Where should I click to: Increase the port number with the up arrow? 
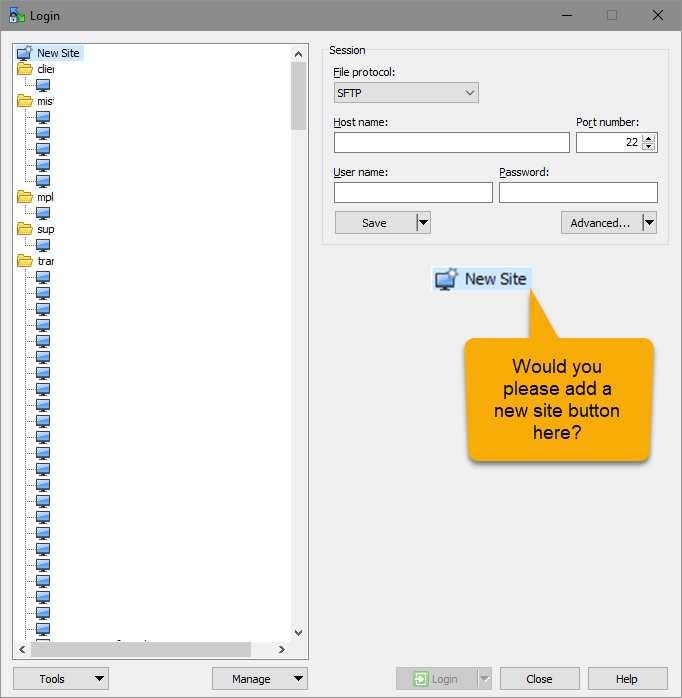tap(649, 138)
